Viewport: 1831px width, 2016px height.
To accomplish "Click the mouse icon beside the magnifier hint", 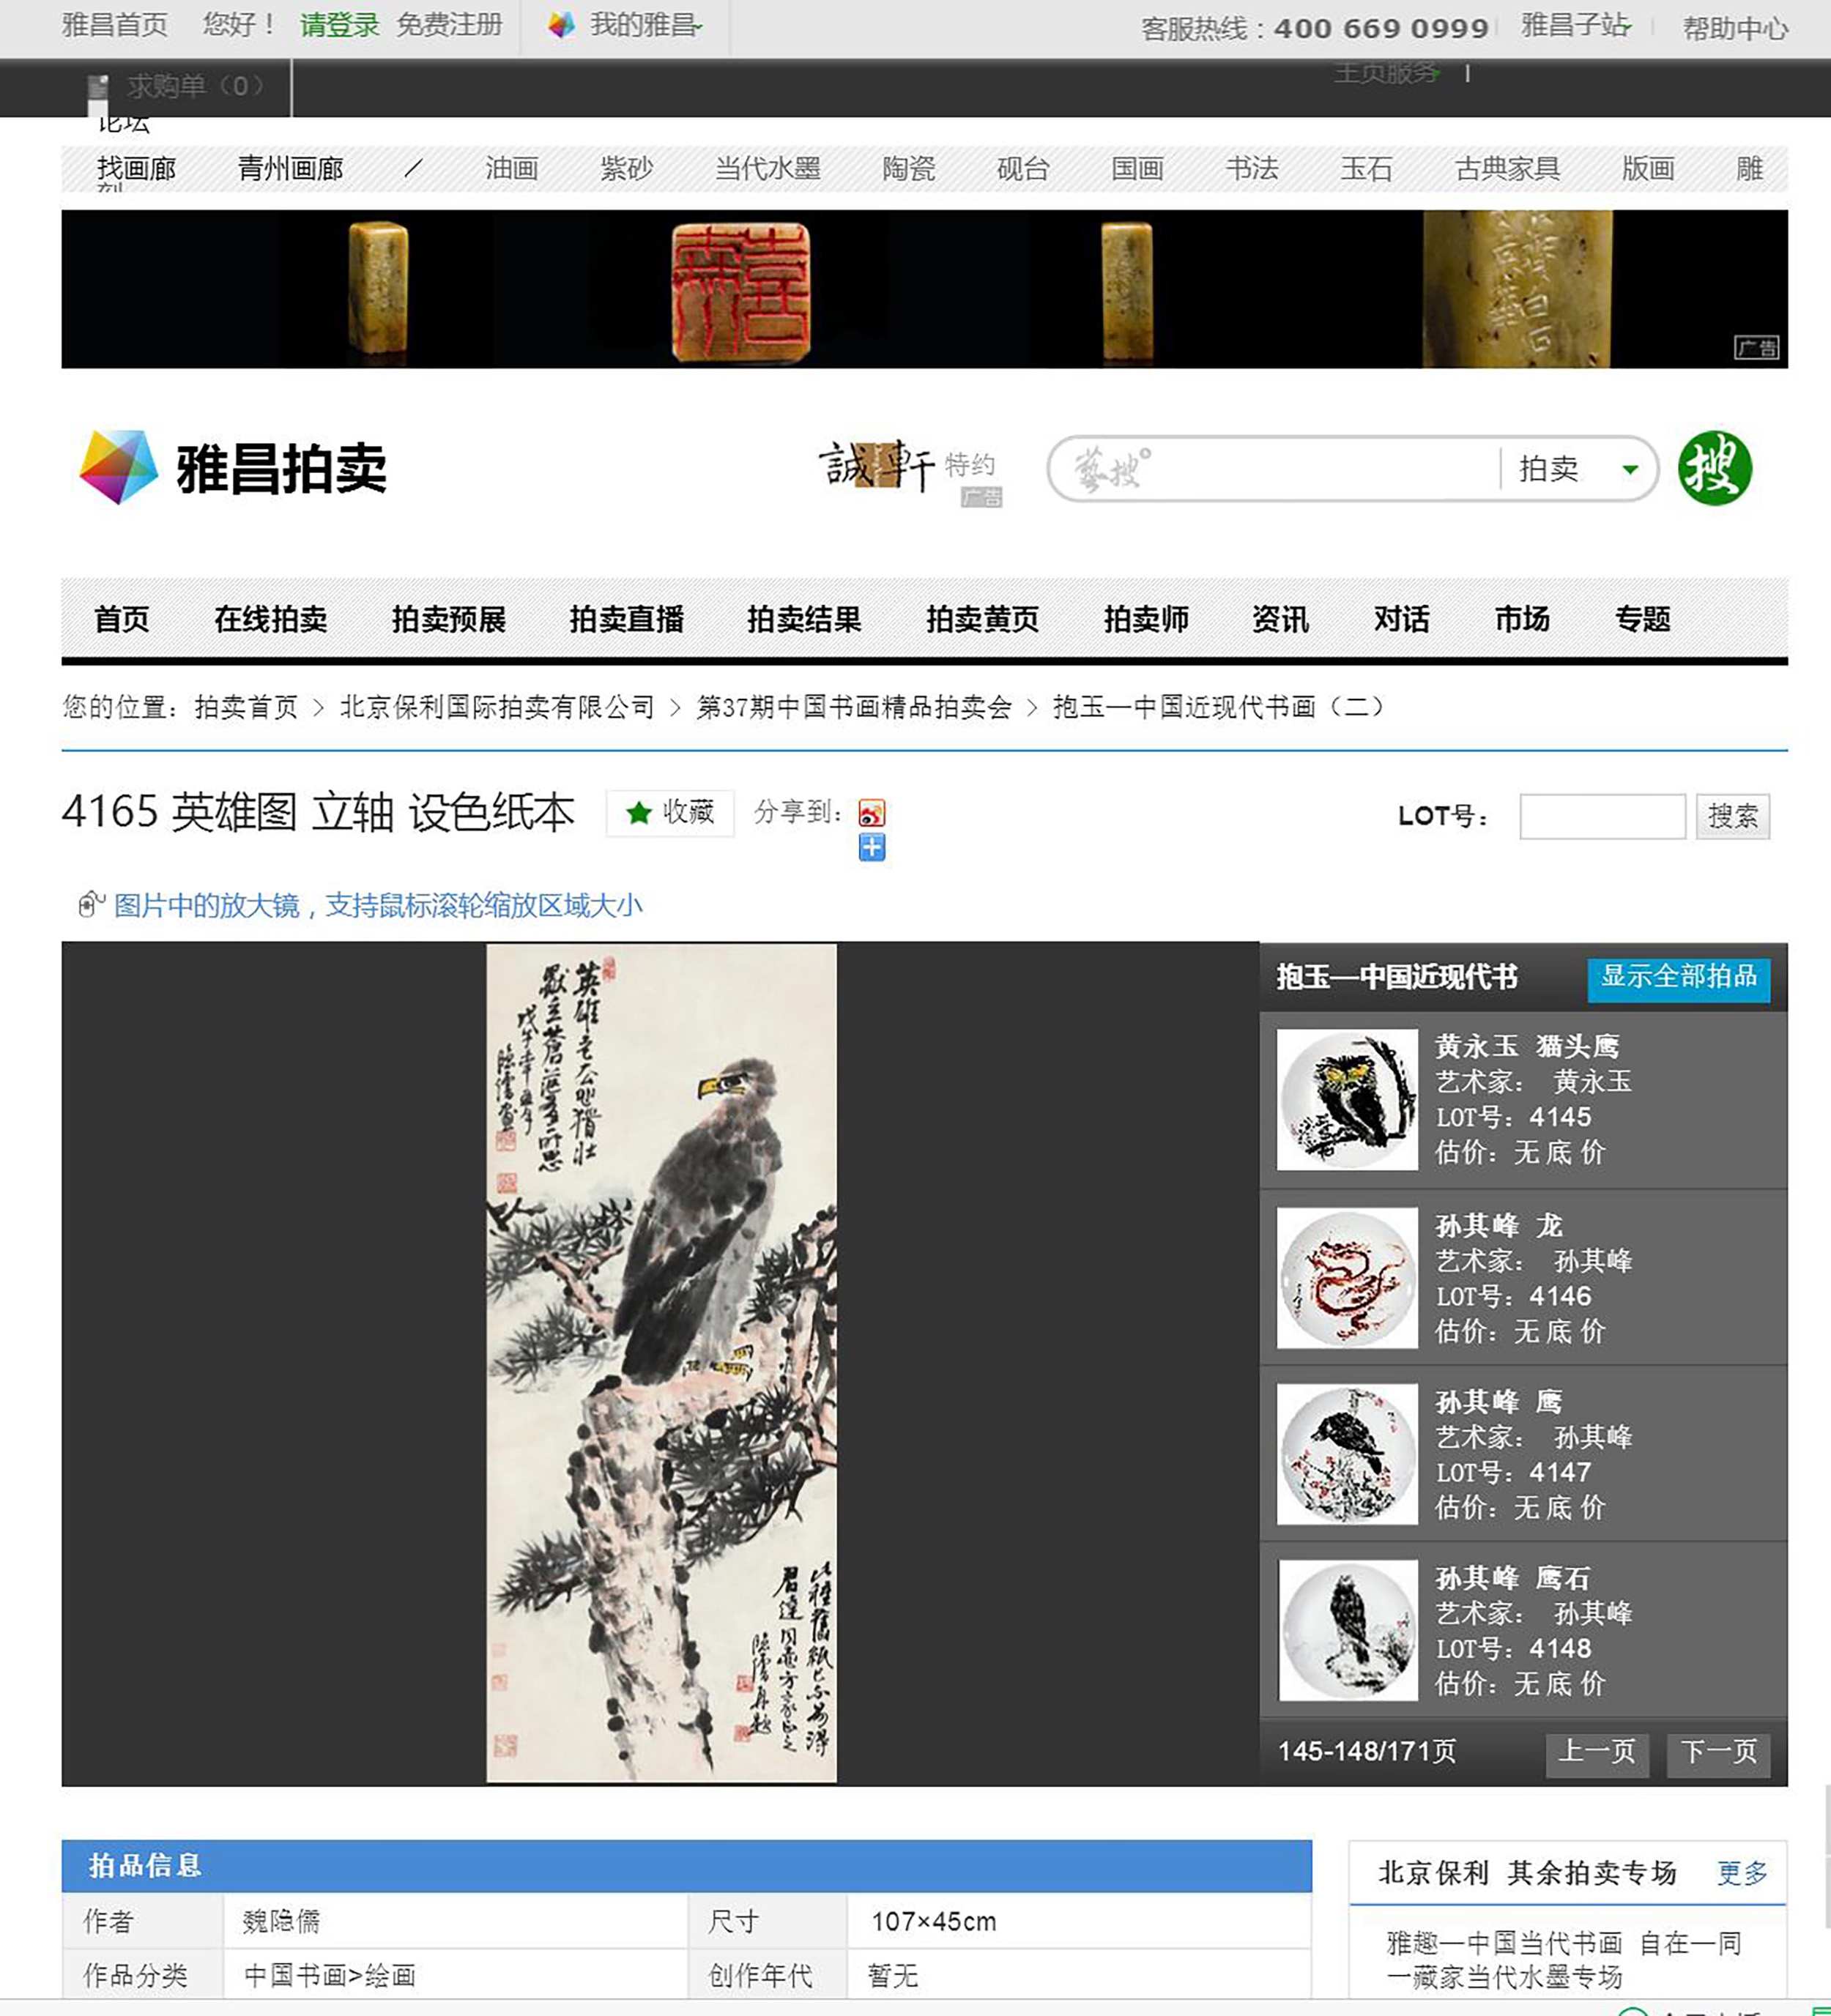I will point(91,904).
